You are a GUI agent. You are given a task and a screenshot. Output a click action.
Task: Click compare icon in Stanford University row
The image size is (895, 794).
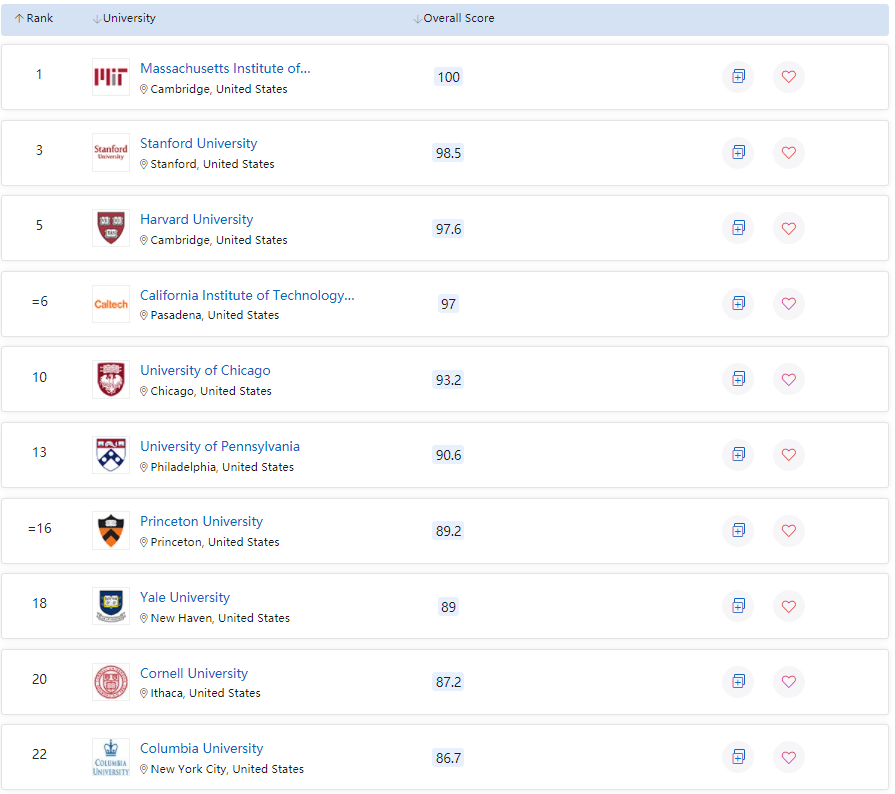click(738, 153)
